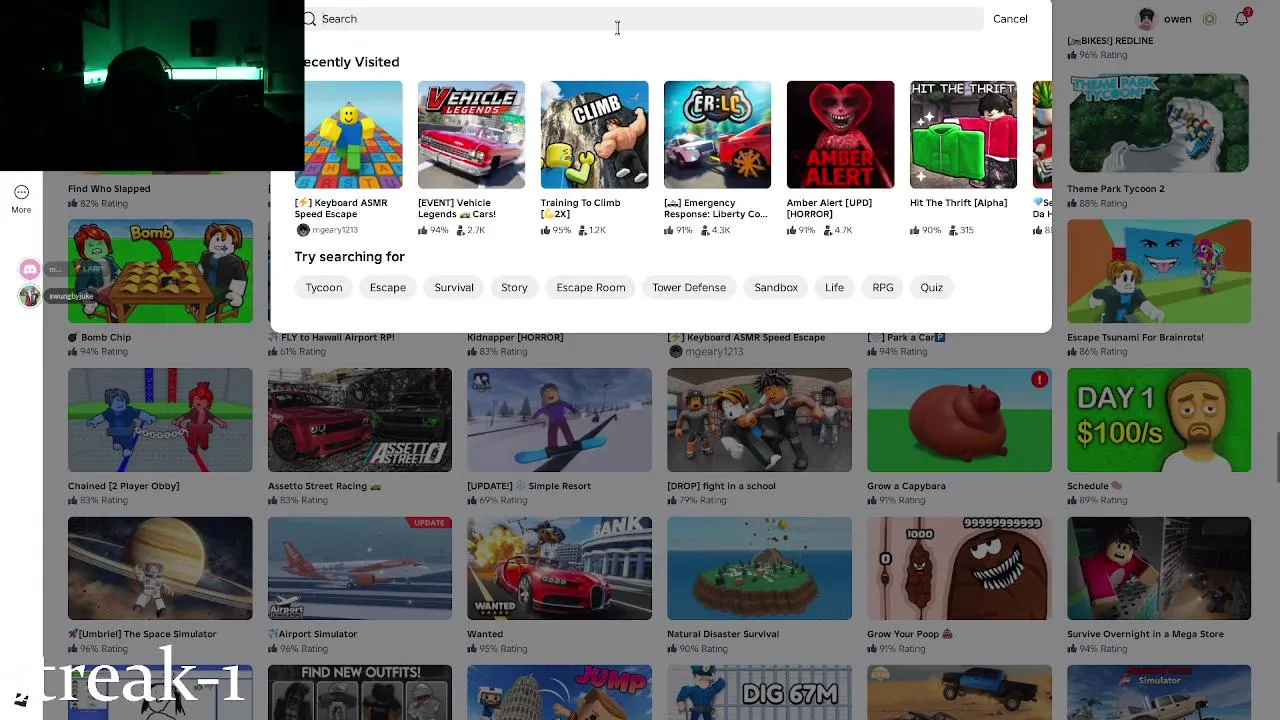Open Vehicle Legends recently visited game

(x=471, y=135)
